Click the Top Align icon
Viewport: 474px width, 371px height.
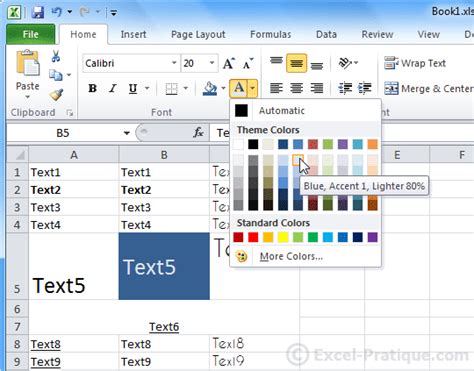tap(276, 61)
